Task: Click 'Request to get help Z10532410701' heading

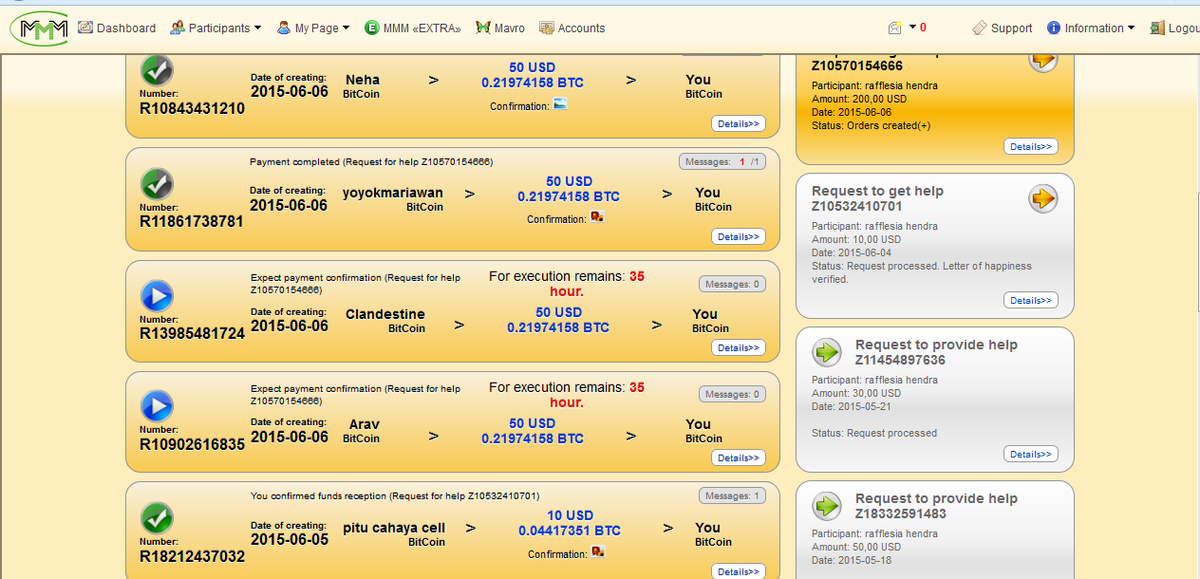Action: coord(877,198)
